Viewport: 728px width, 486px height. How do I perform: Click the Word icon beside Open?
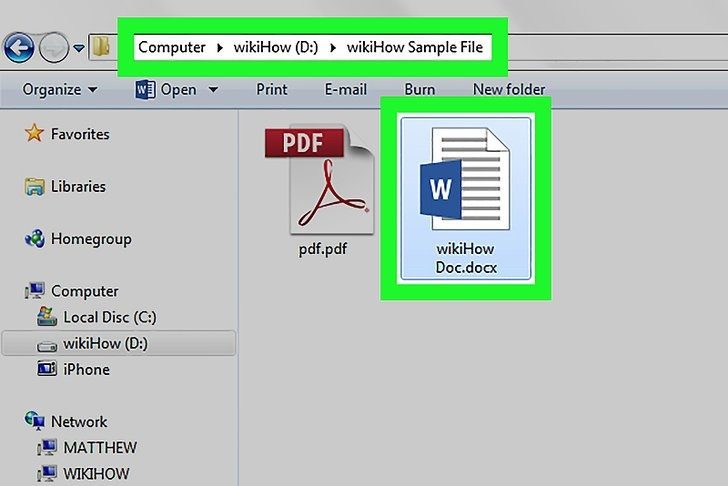(x=145, y=89)
